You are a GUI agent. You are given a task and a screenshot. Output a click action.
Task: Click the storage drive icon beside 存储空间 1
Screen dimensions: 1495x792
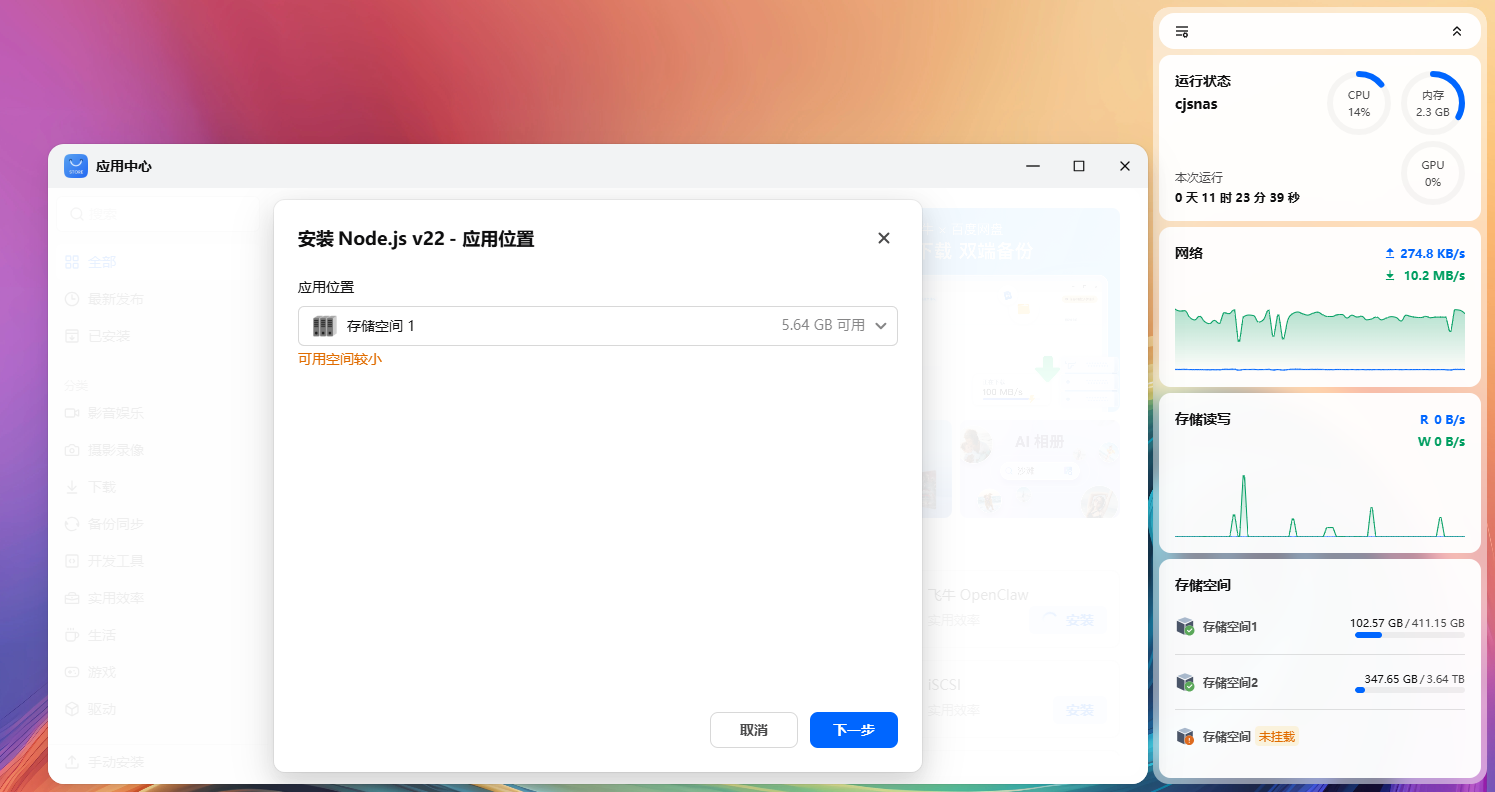point(324,326)
